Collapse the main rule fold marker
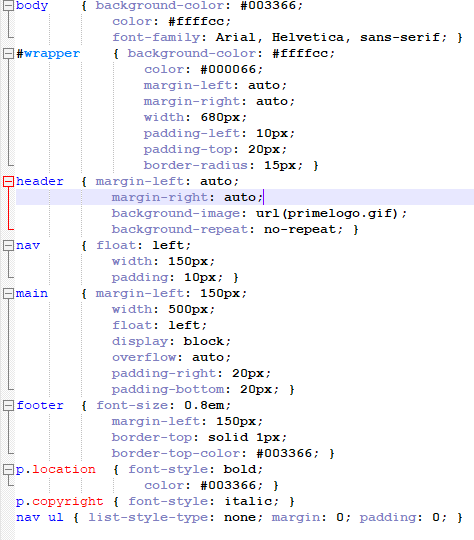 pyautogui.click(x=8, y=293)
